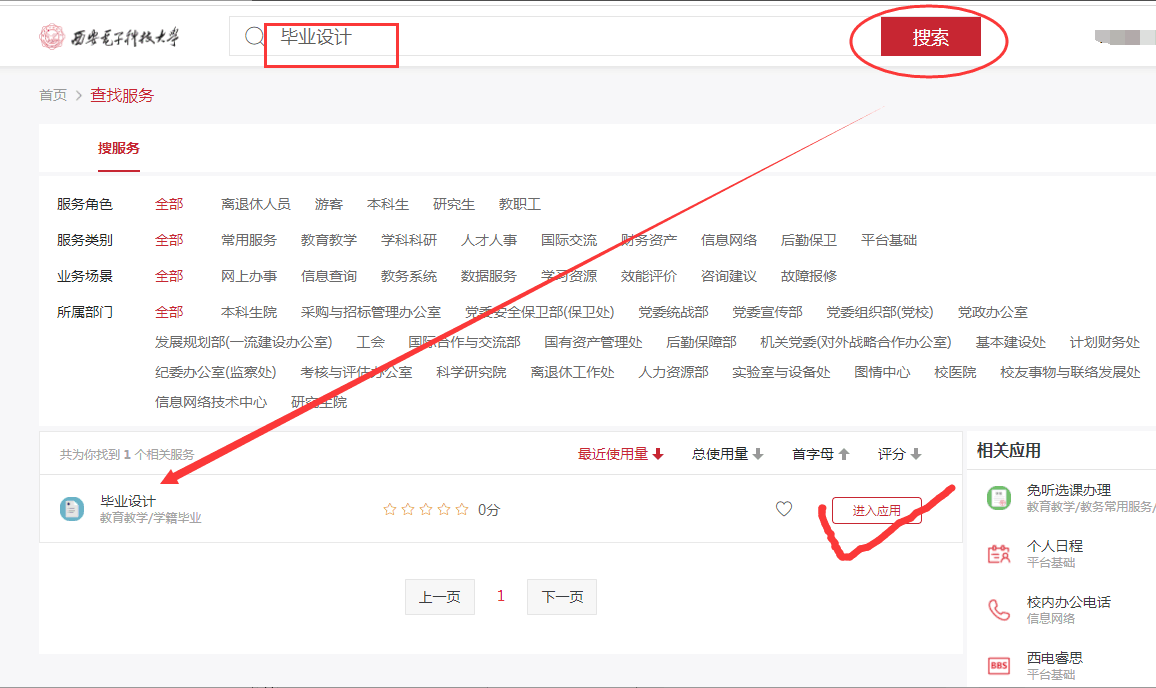Sort results by 总使用量
Image resolution: width=1156 pixels, height=688 pixels.
pyautogui.click(x=727, y=454)
